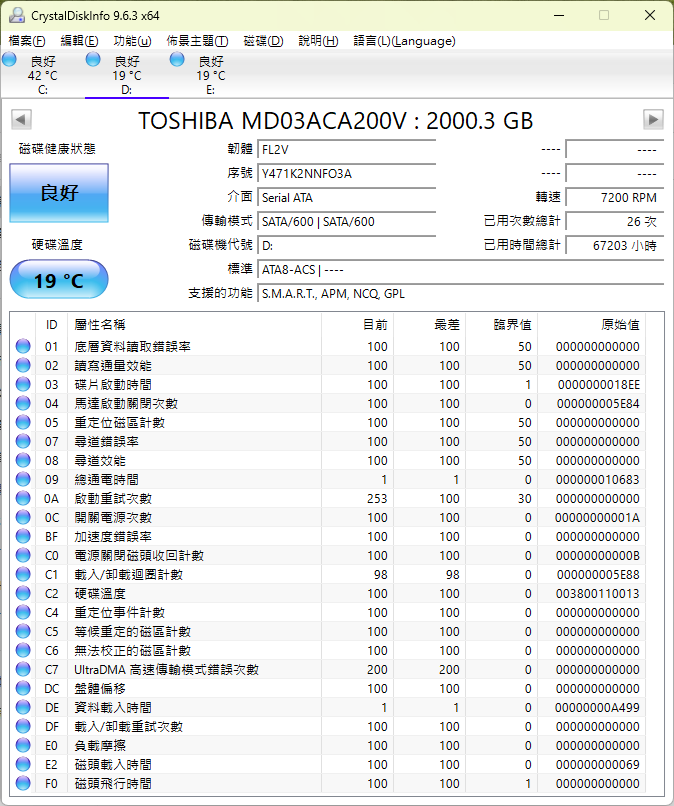Close the CrystalDiskInfo window
Image resolution: width=674 pixels, height=806 pixels.
[x=650, y=15]
